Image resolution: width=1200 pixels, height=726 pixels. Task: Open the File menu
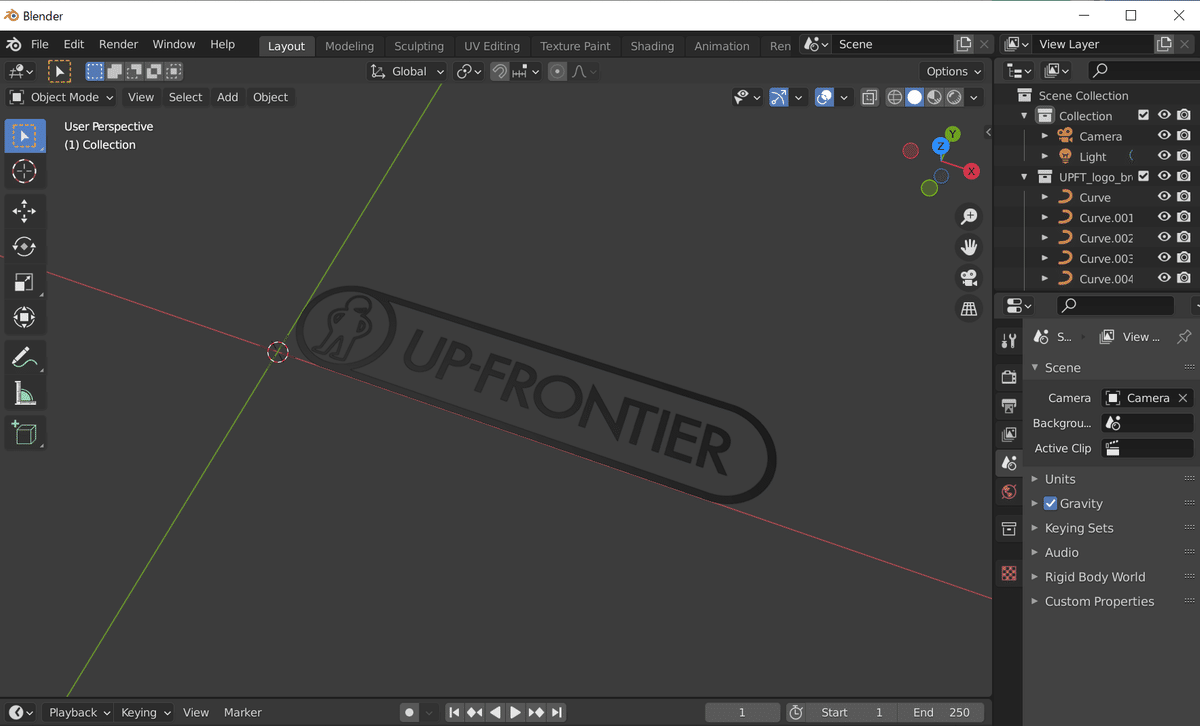[40, 44]
